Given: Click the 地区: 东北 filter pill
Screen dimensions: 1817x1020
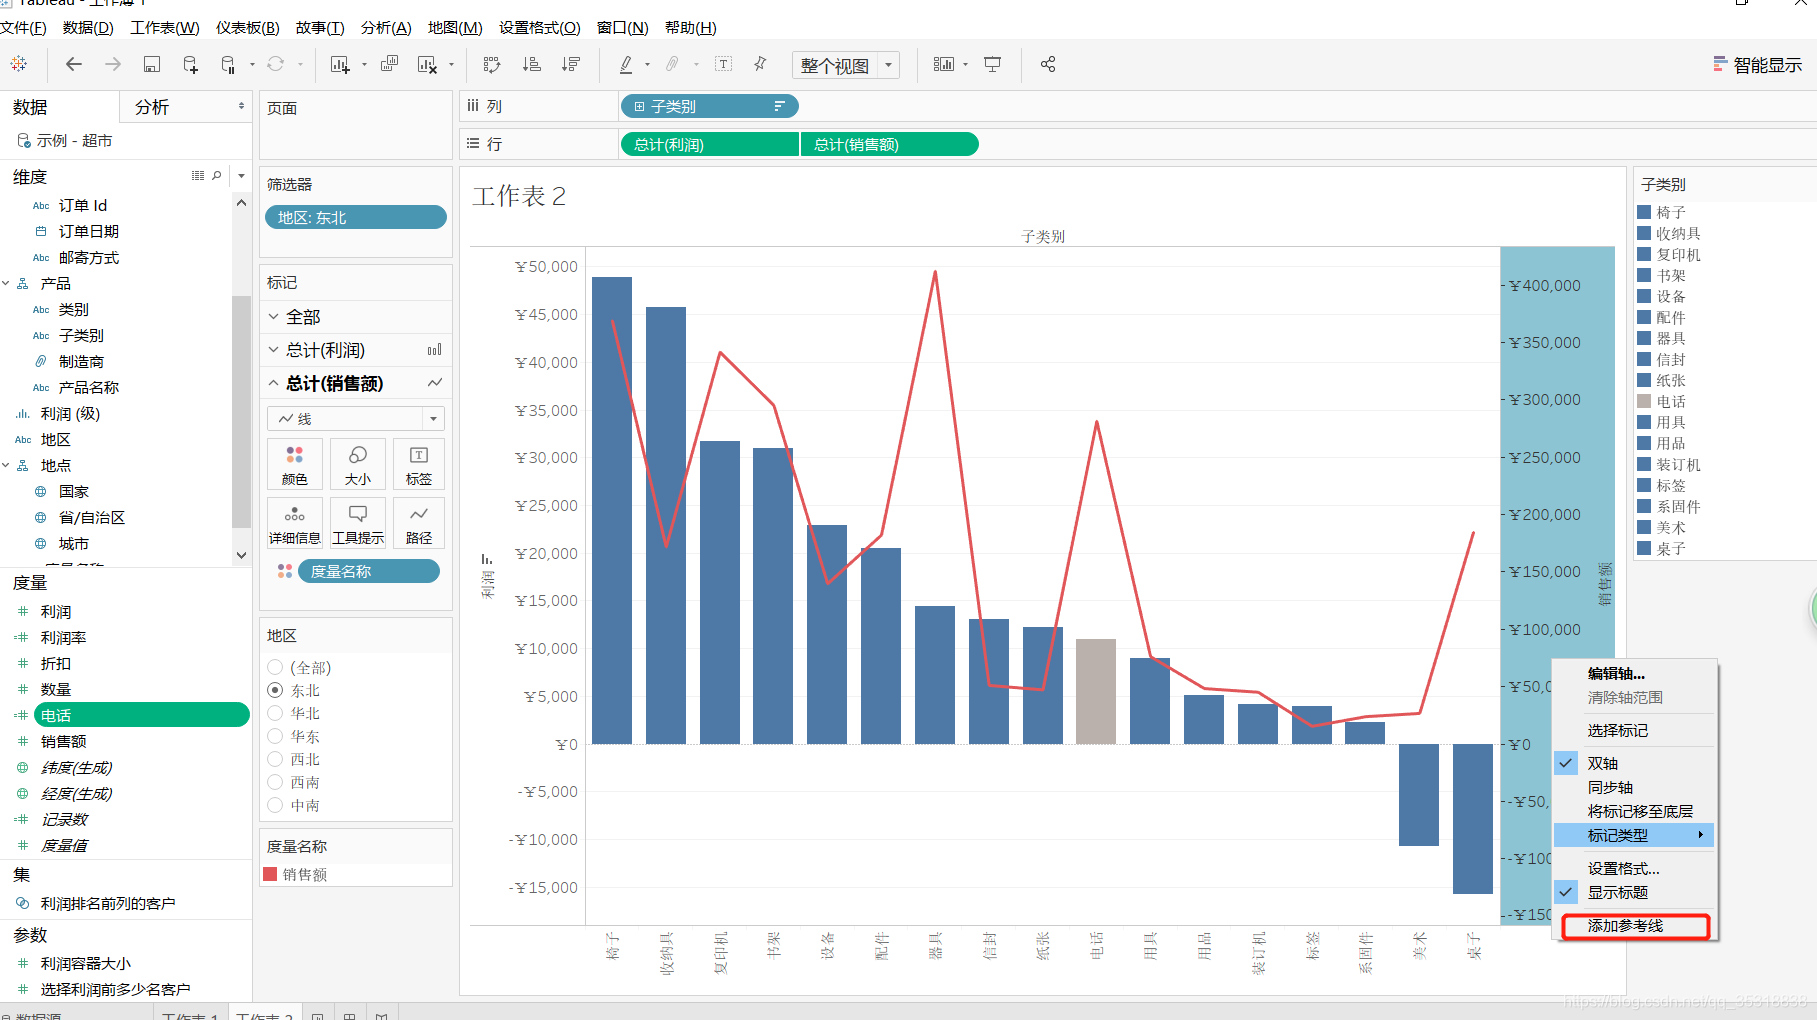Looking at the screenshot, I should [x=356, y=217].
